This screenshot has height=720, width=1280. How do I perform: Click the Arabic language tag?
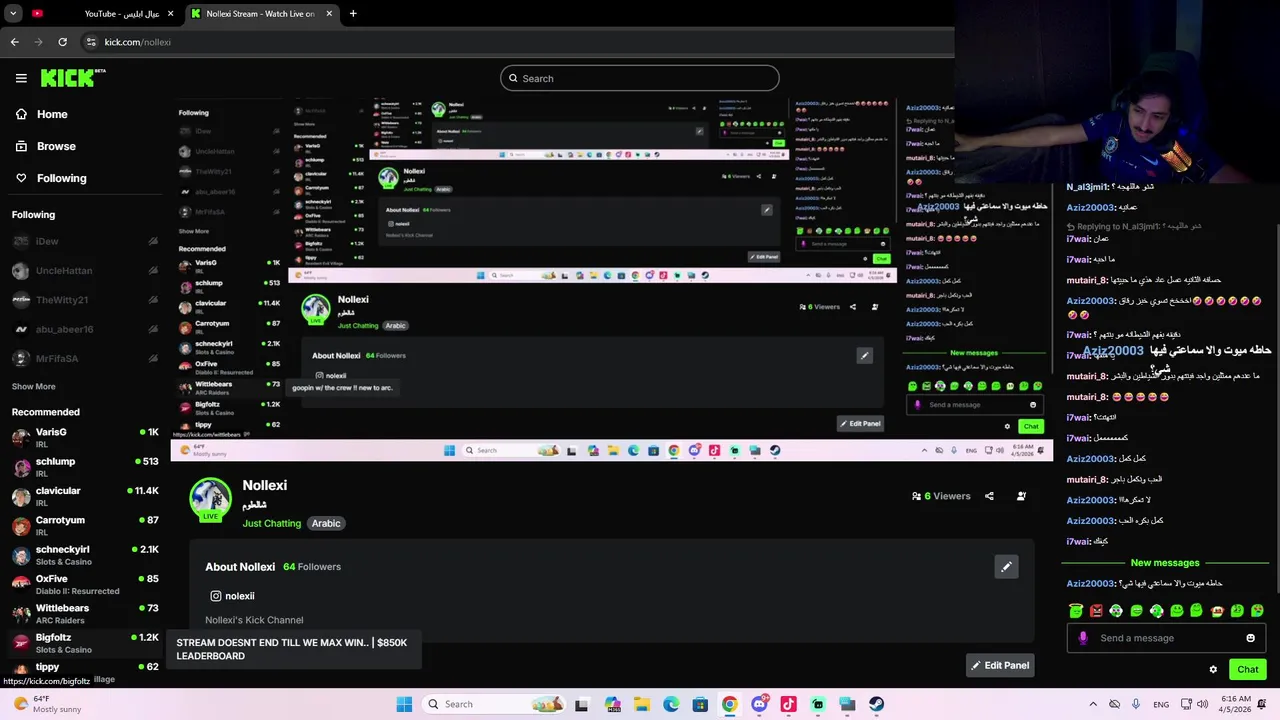tap(326, 523)
